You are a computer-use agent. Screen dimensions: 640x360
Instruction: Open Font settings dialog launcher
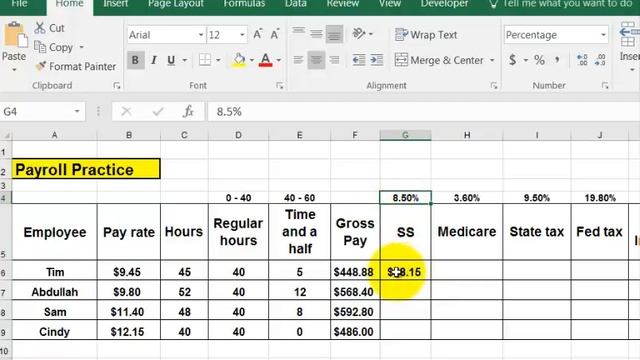point(280,85)
